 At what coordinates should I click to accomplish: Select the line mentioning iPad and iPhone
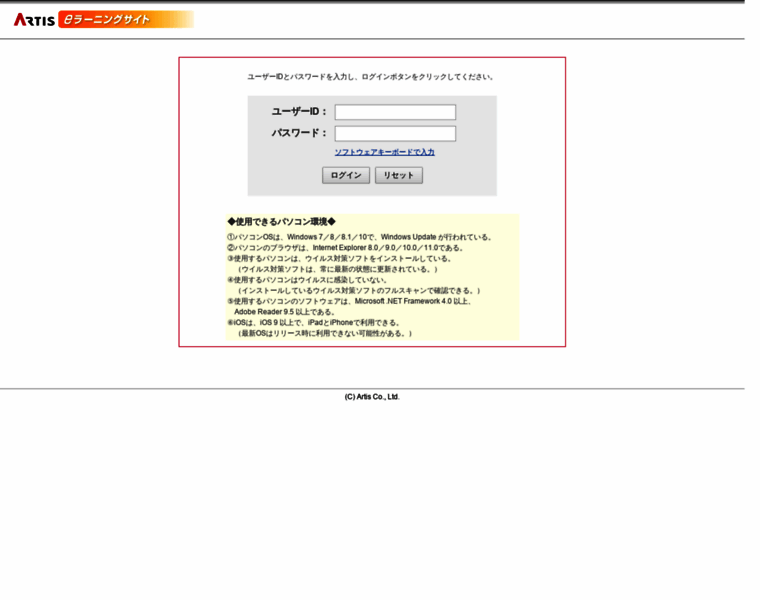tap(314, 322)
